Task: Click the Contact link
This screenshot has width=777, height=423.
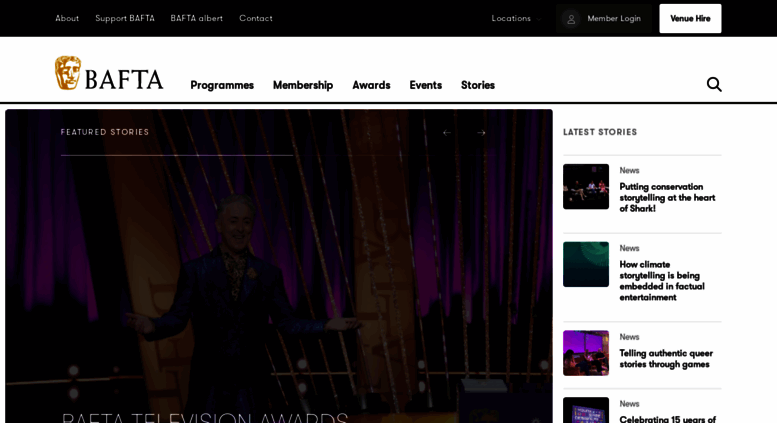Action: 256,18
